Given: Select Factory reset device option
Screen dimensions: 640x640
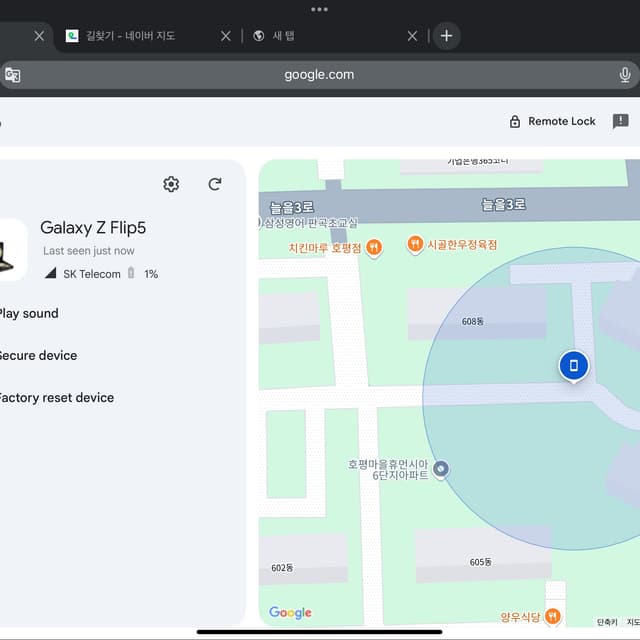Looking at the screenshot, I should point(56,398).
